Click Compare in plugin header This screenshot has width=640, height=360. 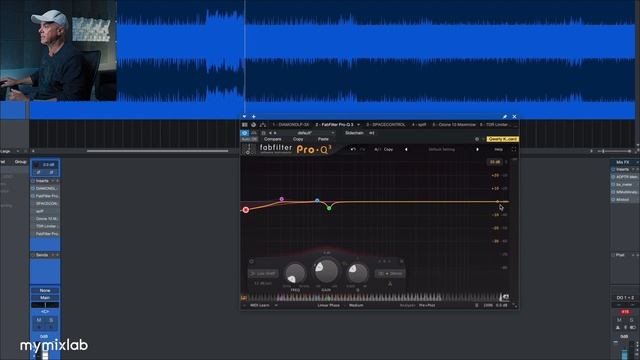(273, 139)
